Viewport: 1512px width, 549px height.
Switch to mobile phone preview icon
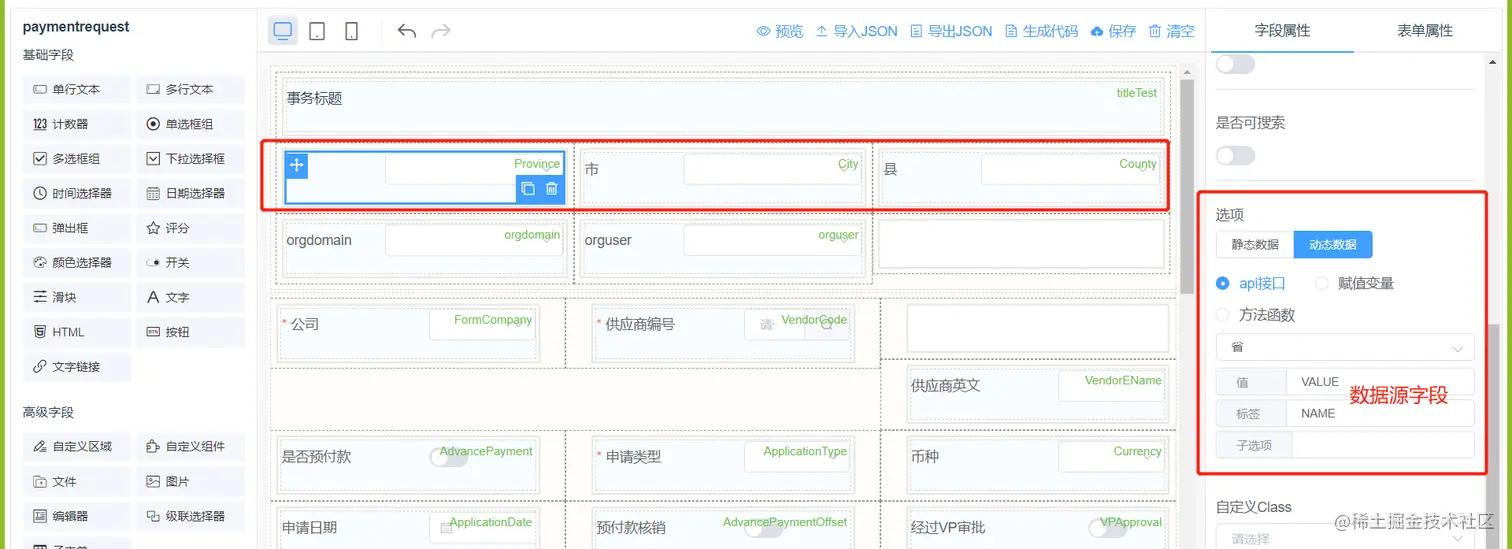coord(351,31)
